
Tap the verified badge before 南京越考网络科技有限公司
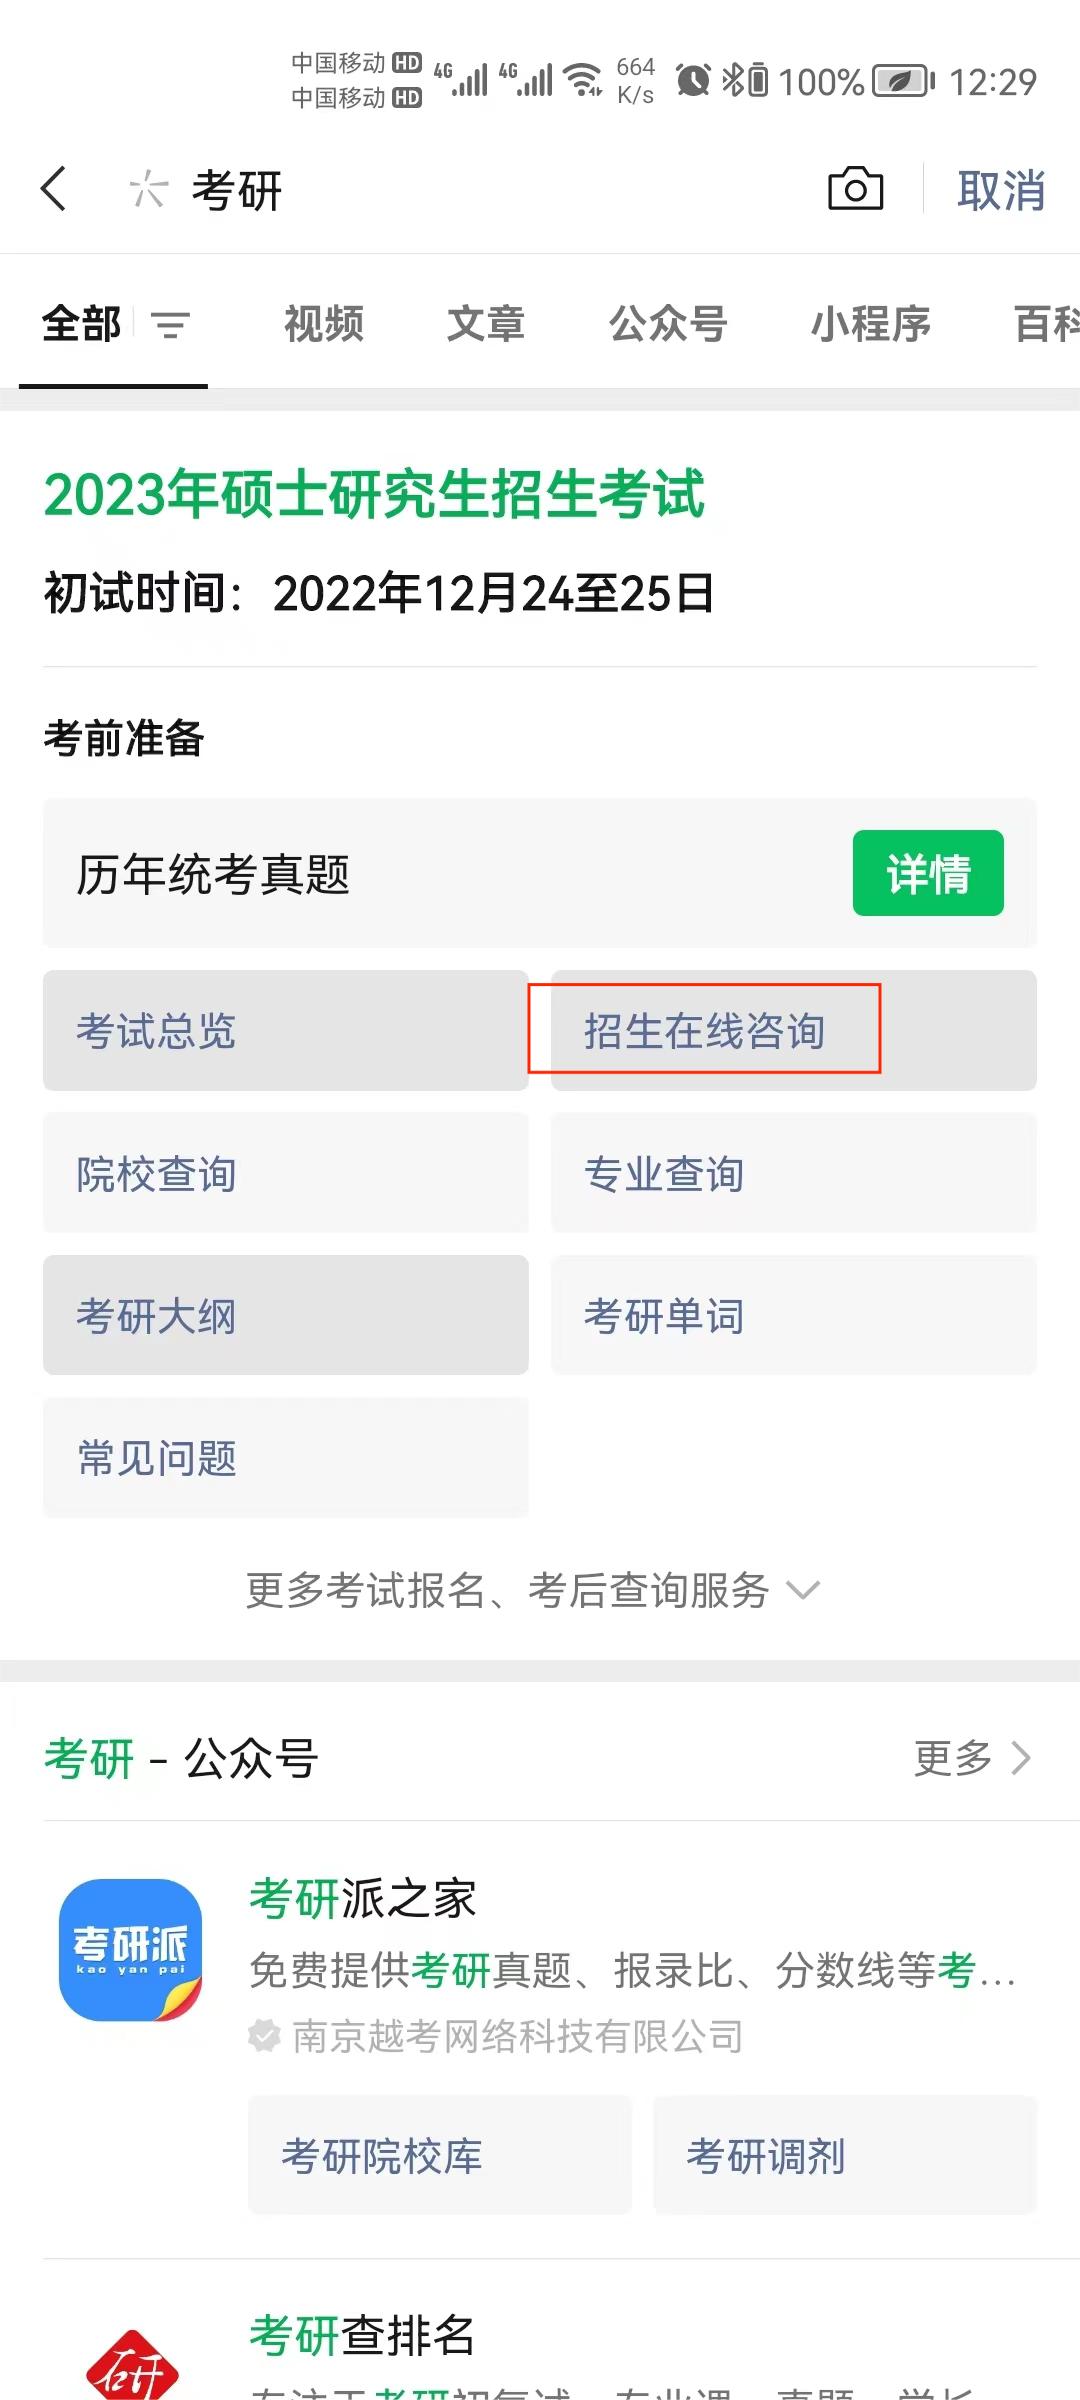coord(264,2036)
